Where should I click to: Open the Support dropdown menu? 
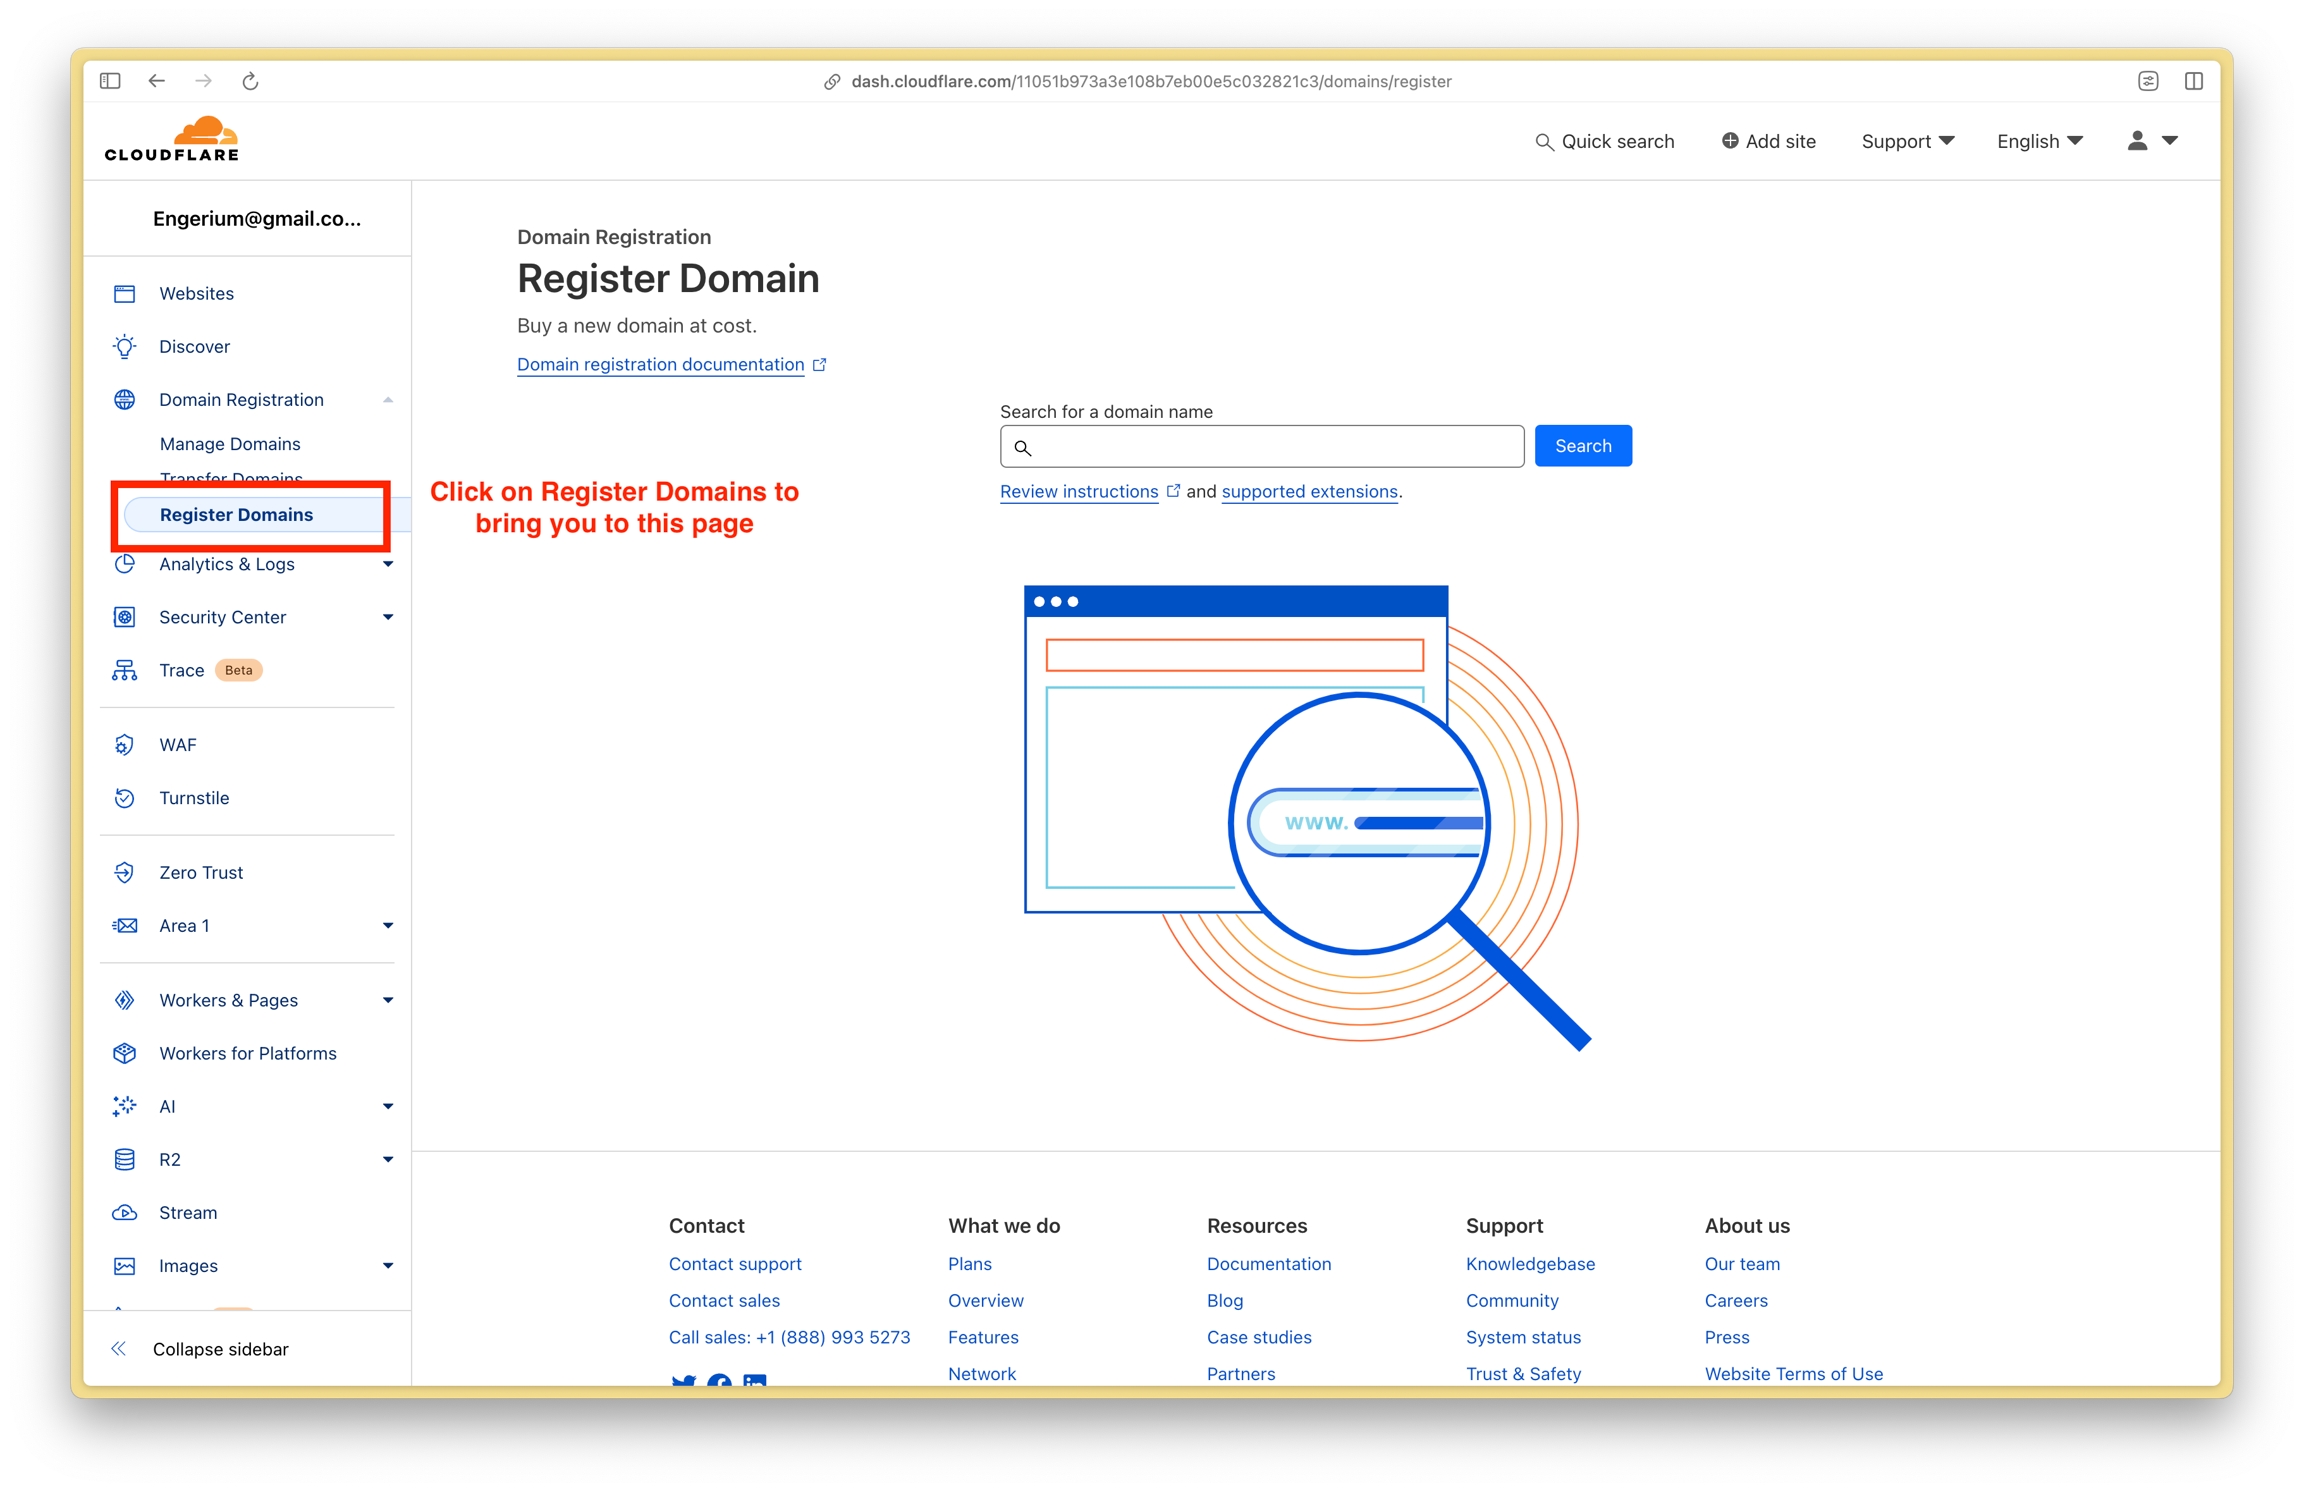1906,141
